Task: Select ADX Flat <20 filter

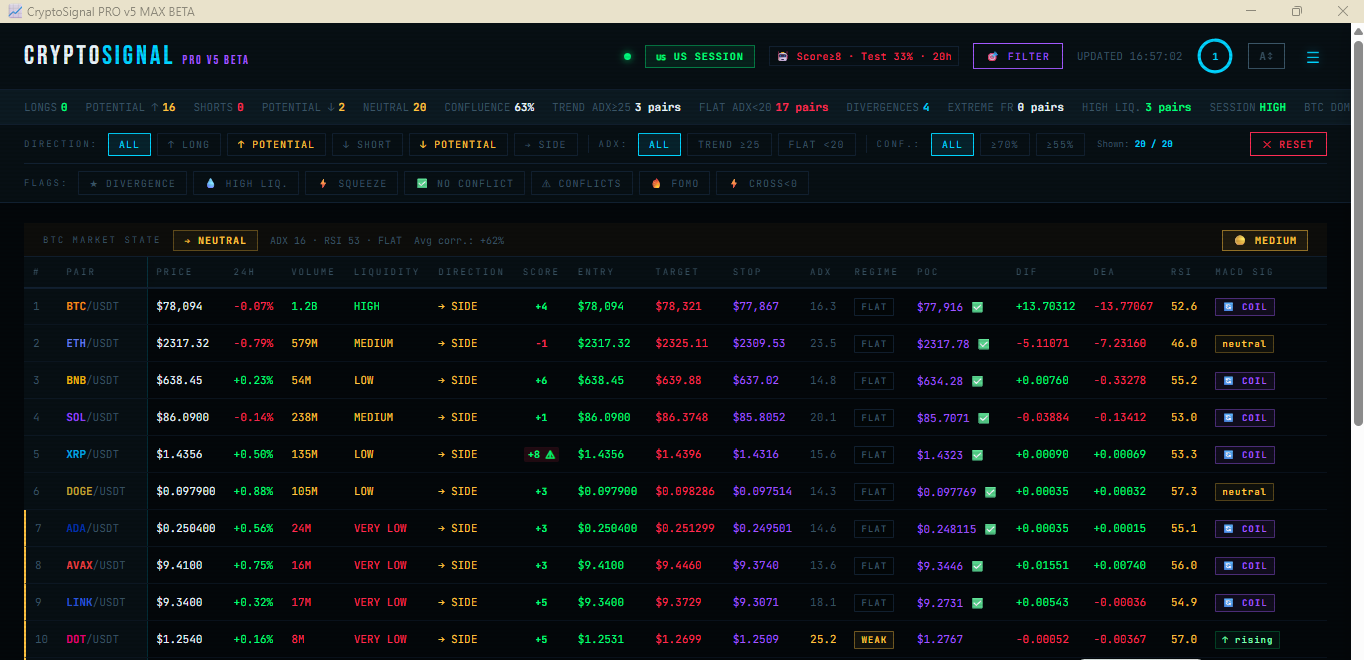Action: click(816, 144)
